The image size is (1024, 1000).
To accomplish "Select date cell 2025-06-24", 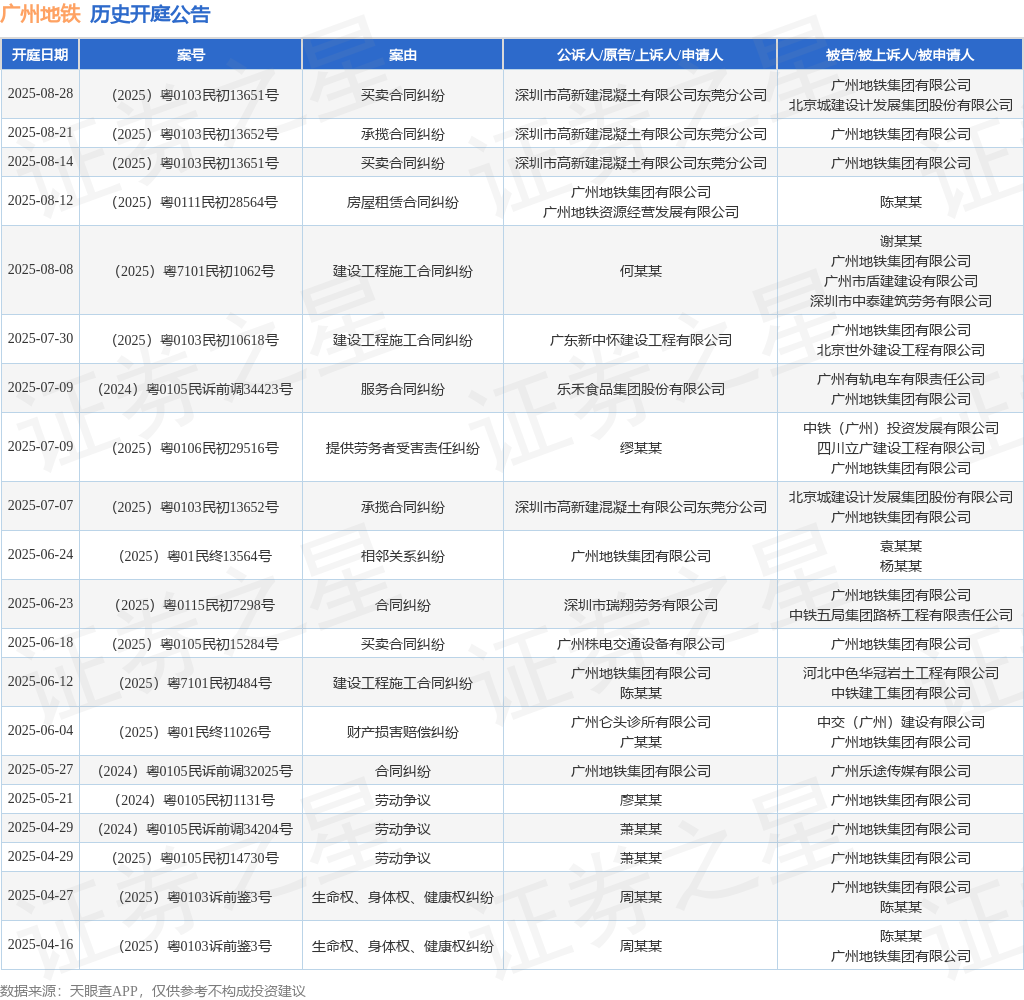I will 40,555.
